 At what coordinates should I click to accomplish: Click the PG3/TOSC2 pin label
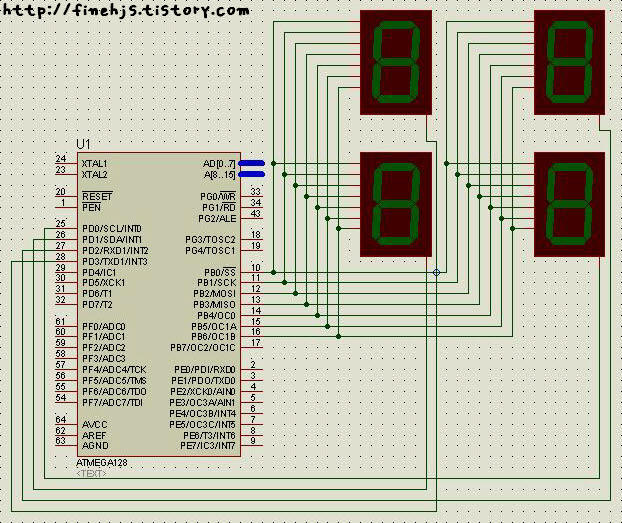point(211,240)
